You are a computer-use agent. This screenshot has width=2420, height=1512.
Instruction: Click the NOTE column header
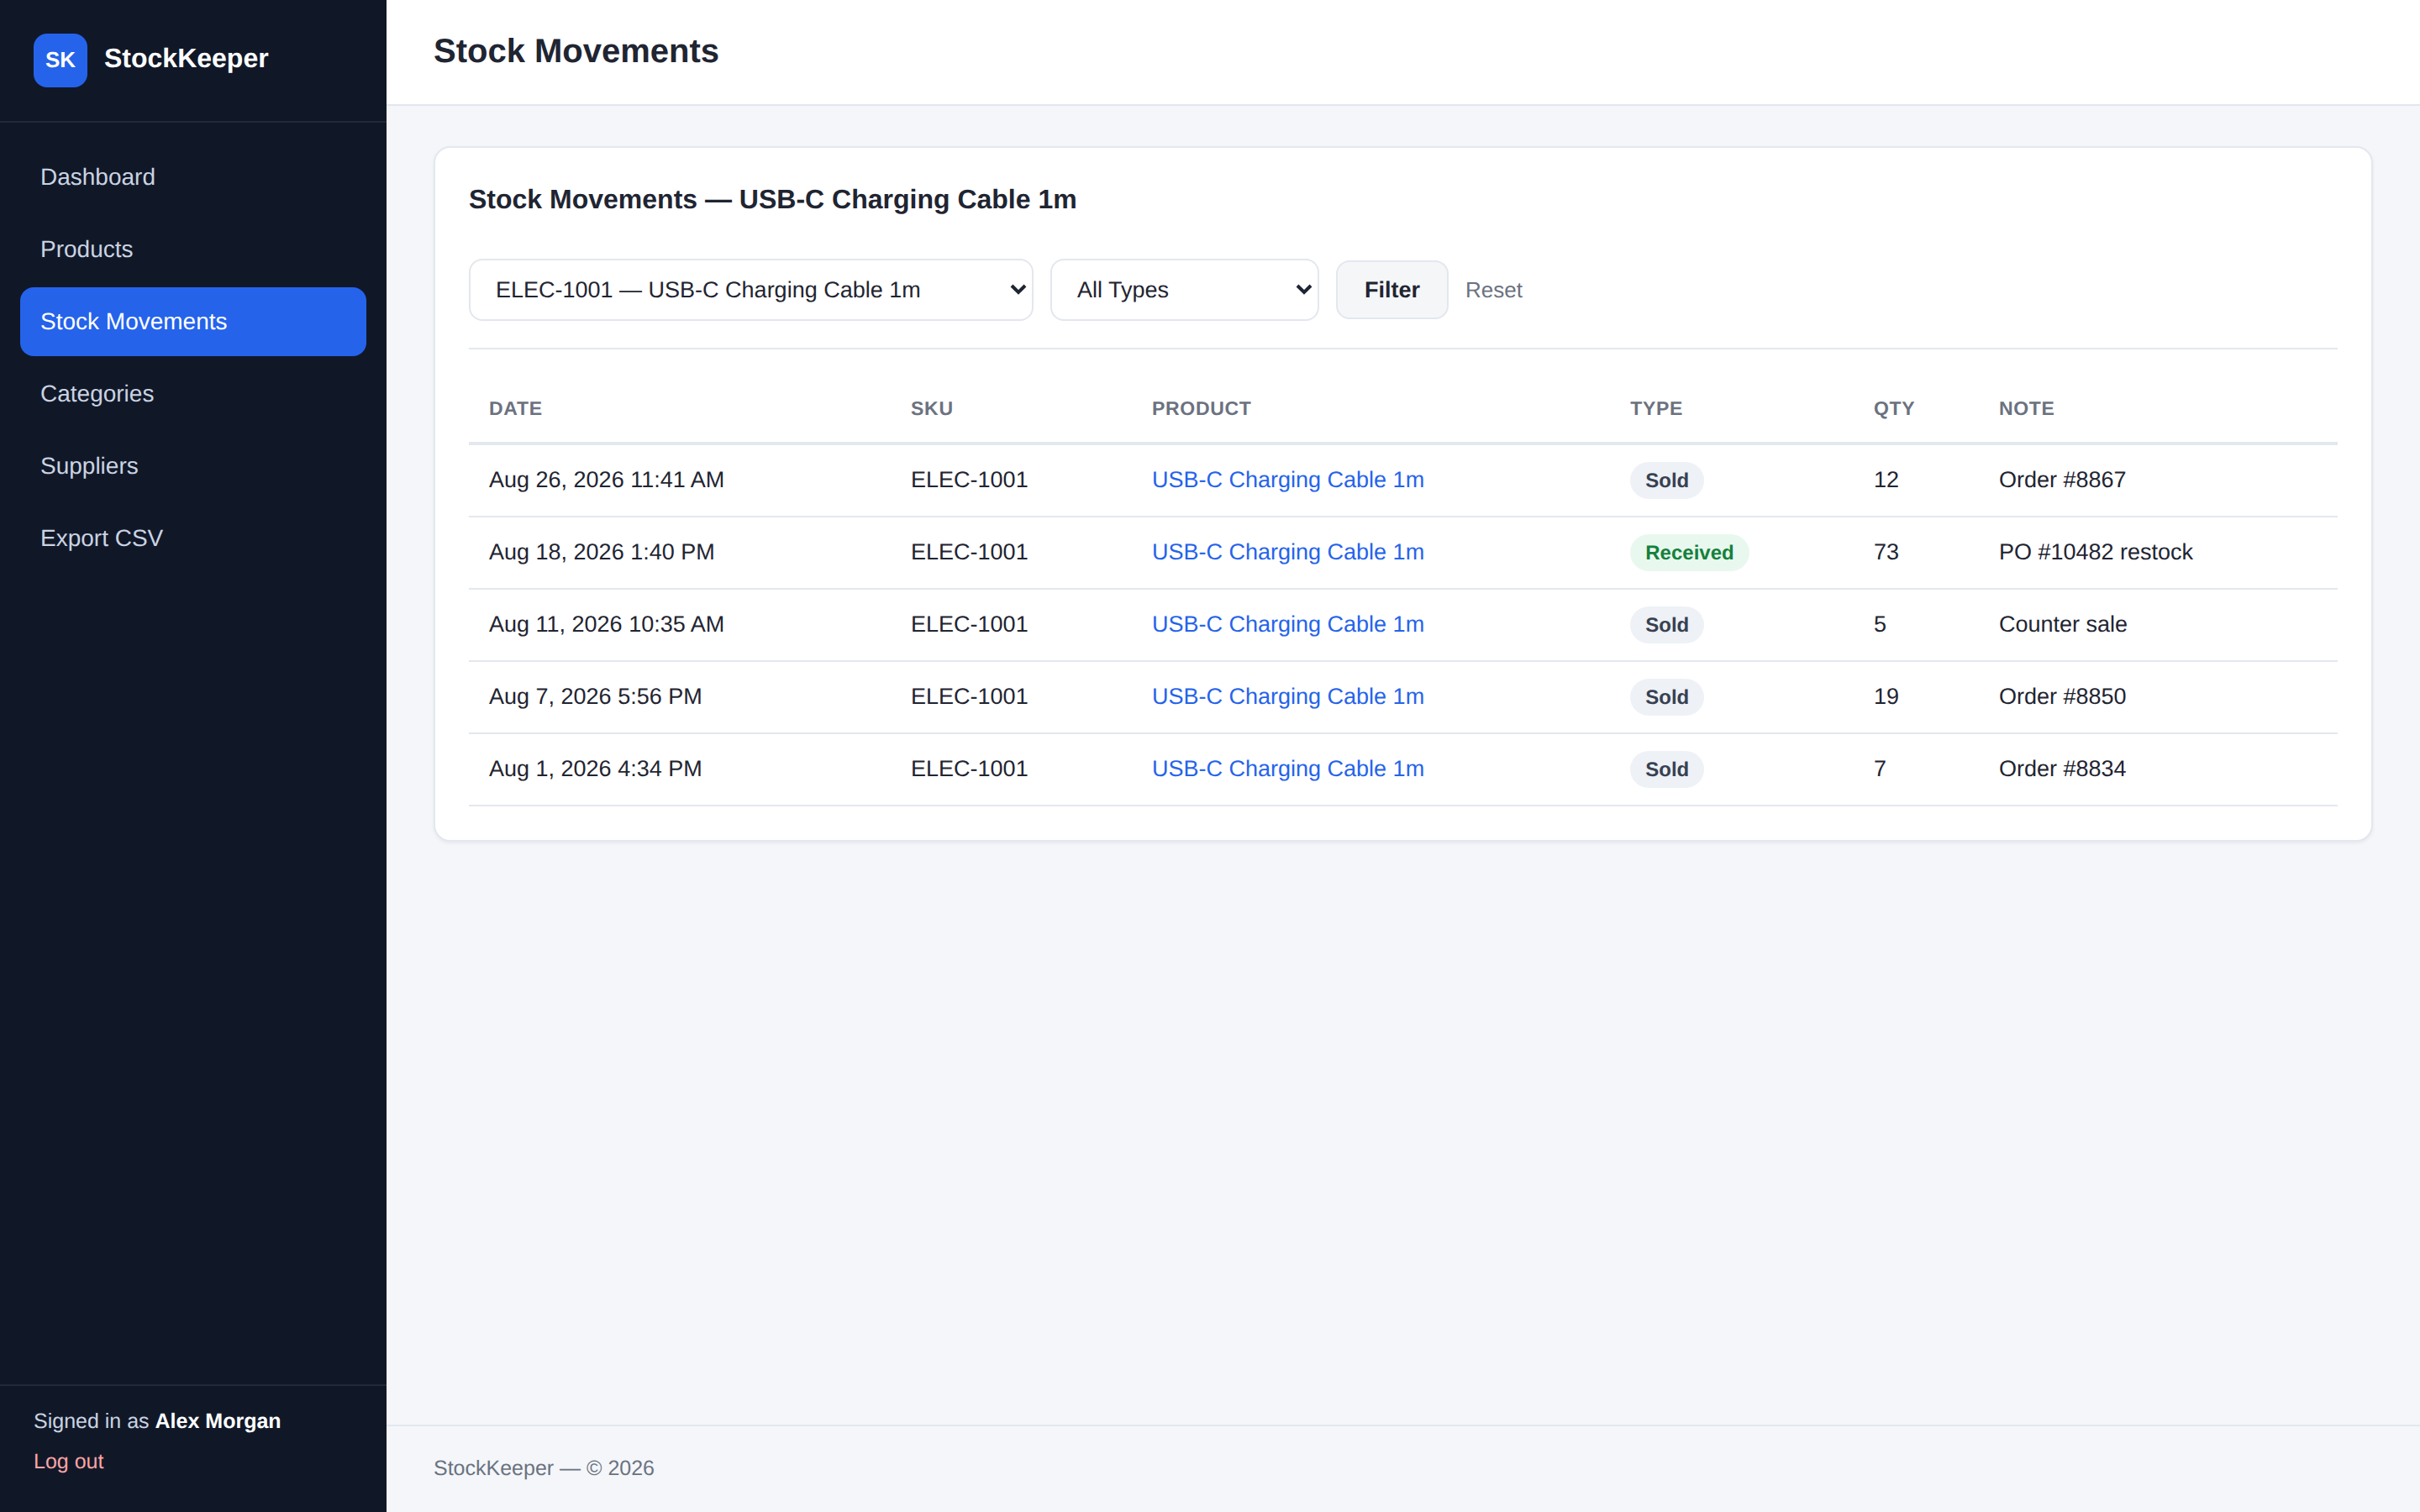2026,408
